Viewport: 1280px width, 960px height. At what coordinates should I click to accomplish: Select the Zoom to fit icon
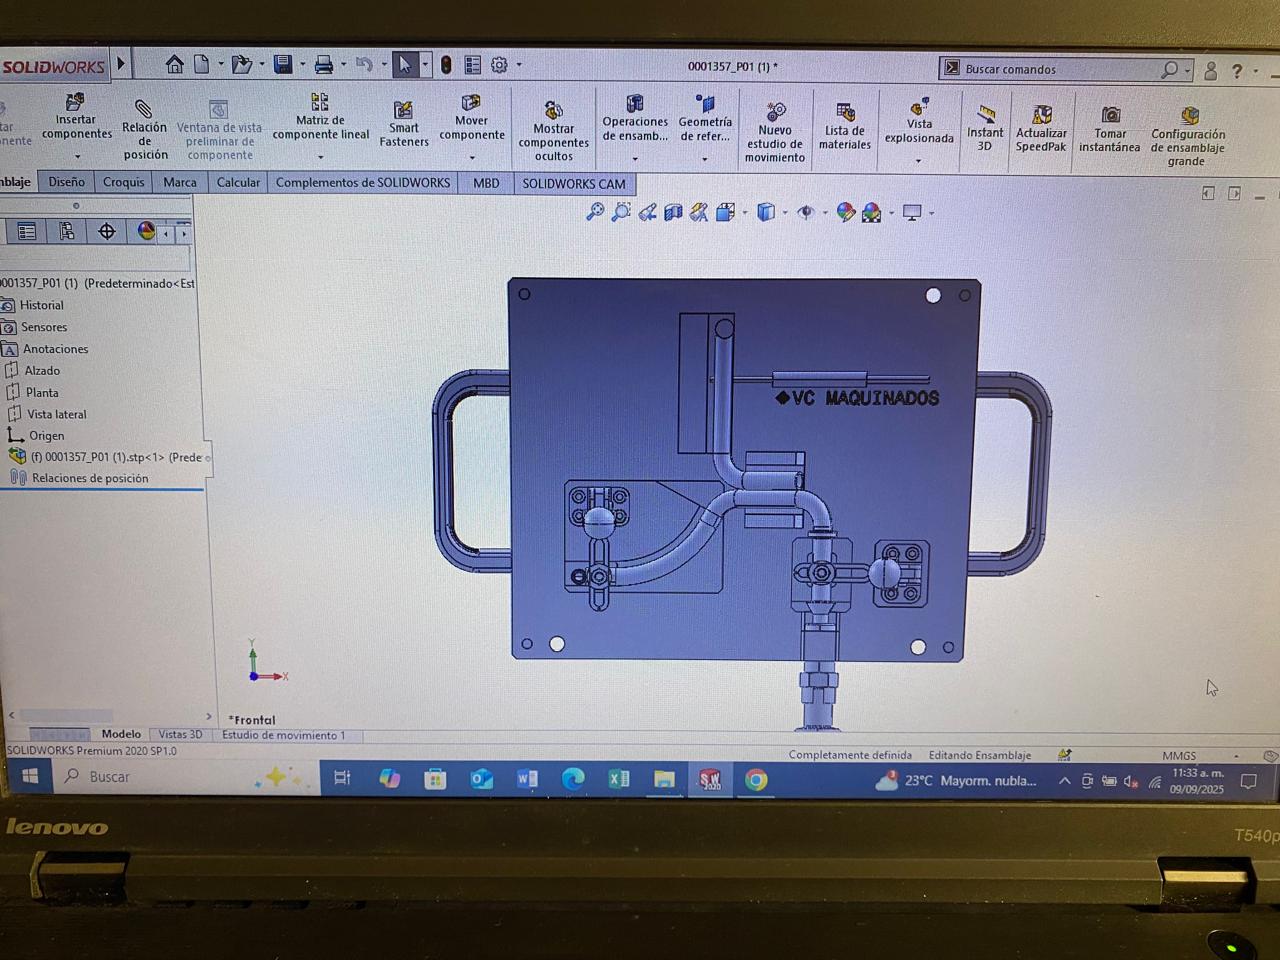coord(595,212)
